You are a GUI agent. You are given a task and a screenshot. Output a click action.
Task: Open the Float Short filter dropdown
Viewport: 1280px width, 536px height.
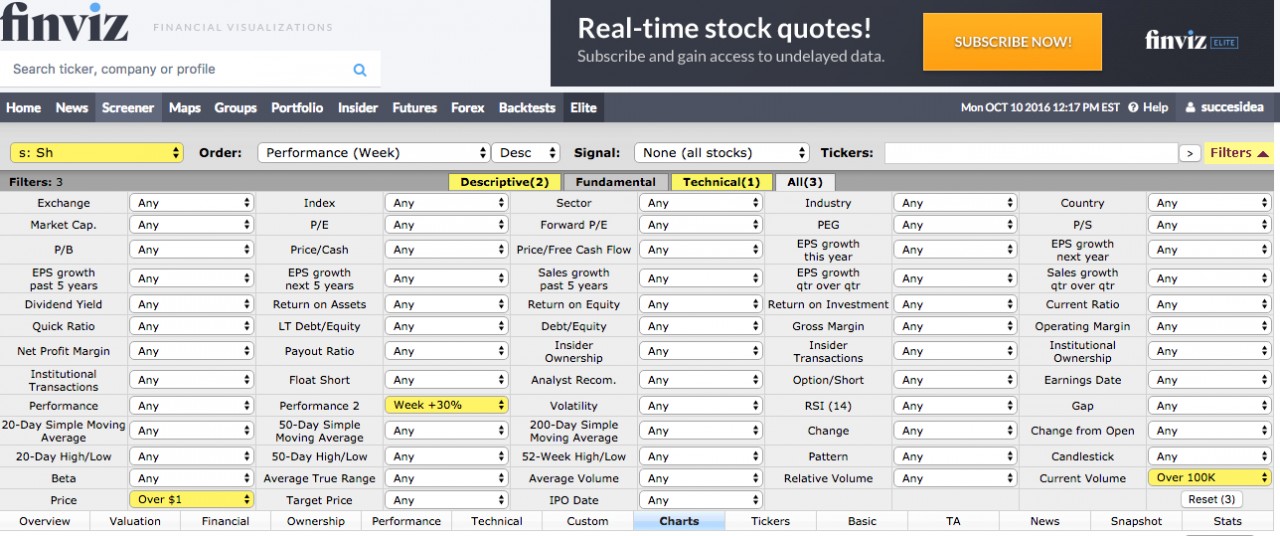[x=446, y=380]
